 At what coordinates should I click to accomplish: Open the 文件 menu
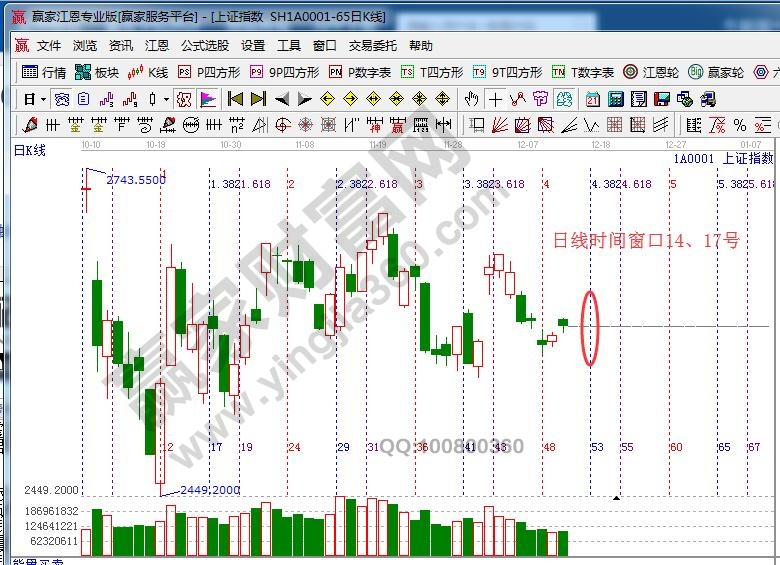48,46
